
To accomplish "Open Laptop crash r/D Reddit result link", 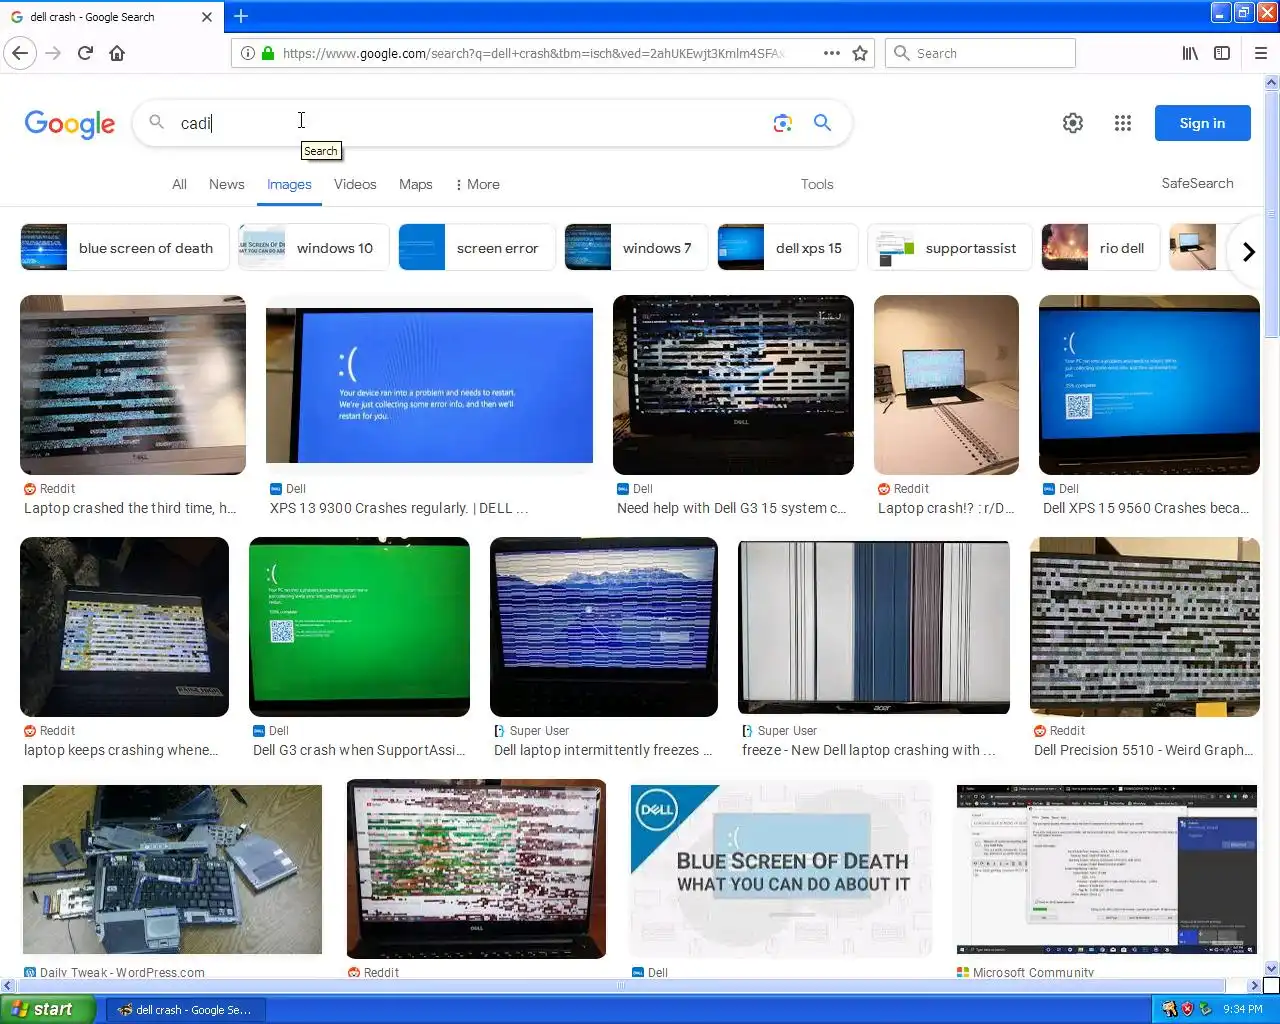I will (946, 508).
